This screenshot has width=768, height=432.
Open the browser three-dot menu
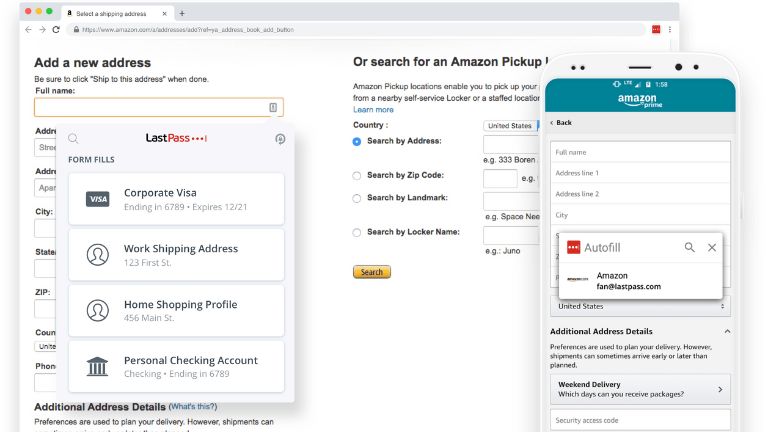click(x=670, y=29)
